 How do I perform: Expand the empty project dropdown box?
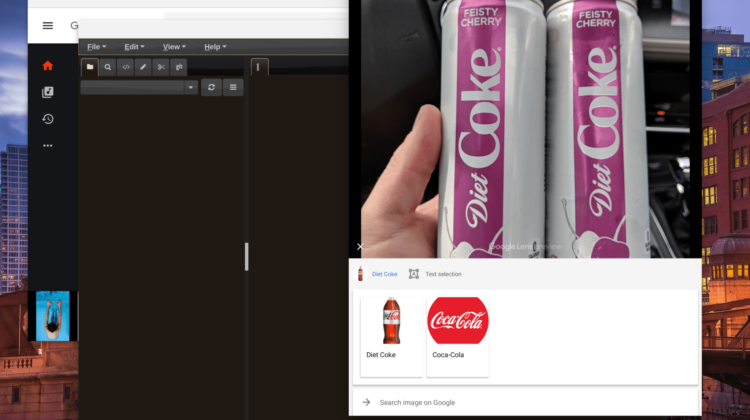coord(139,88)
